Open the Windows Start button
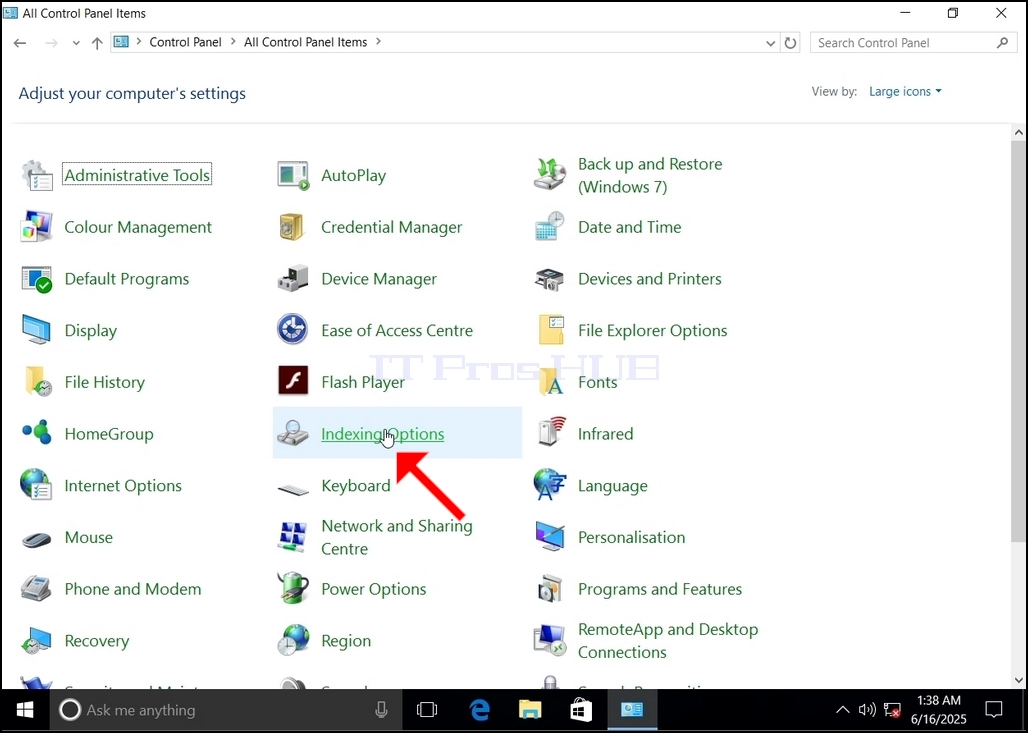Viewport: 1028px width, 733px height. point(25,710)
